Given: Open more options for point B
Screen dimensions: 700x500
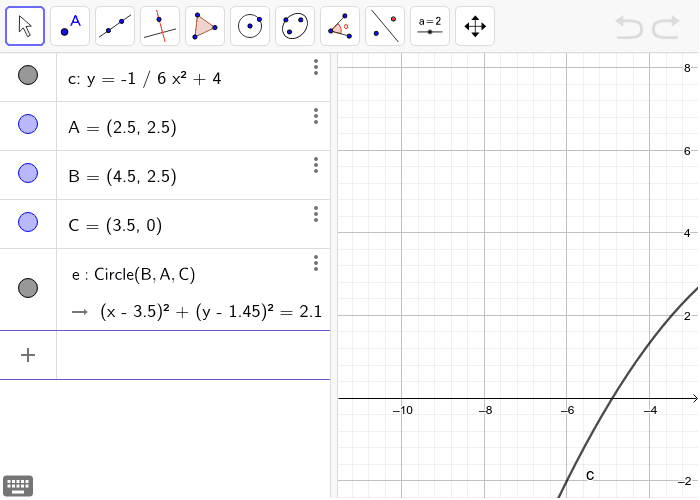Looking at the screenshot, I should 316,165.
